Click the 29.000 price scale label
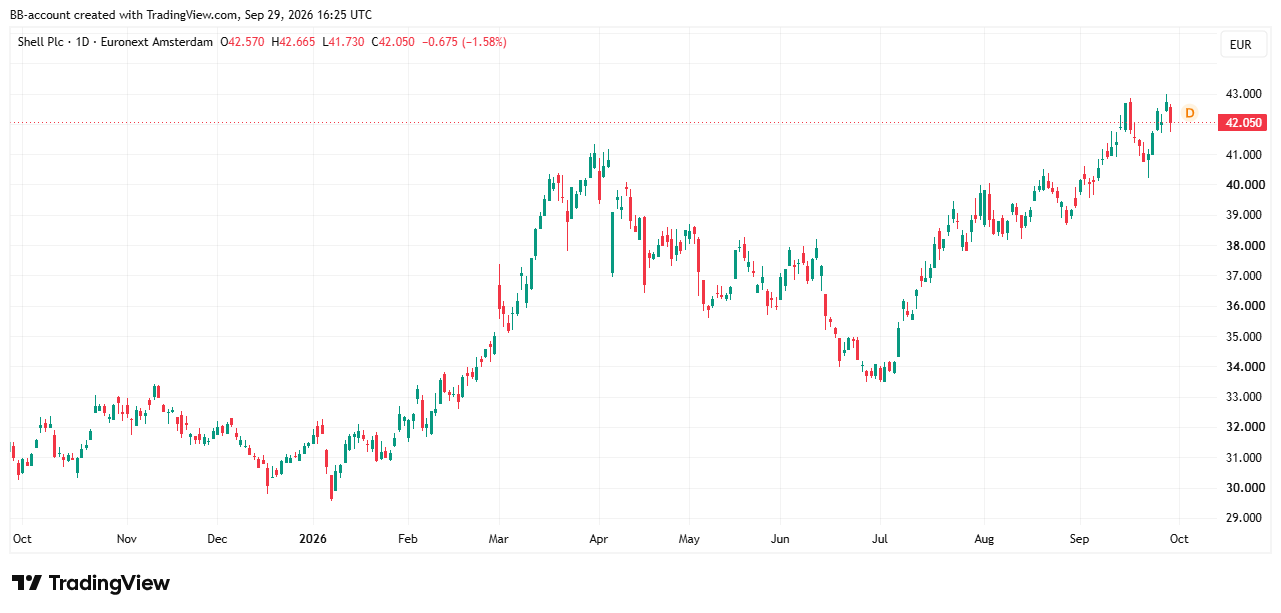Screen dimensions: 1281x613 (1242, 518)
